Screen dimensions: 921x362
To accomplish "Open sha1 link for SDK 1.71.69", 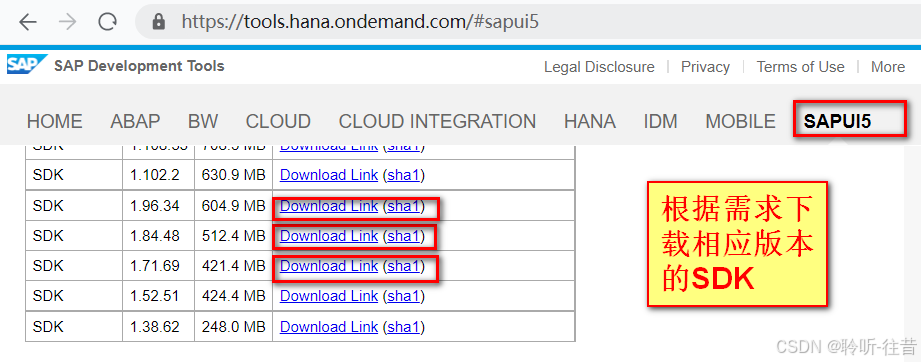I will 404,266.
